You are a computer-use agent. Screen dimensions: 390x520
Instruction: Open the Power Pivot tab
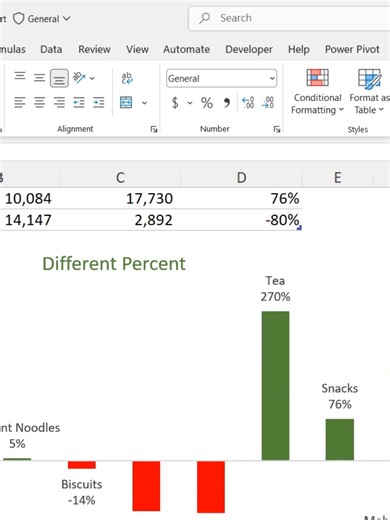point(352,49)
